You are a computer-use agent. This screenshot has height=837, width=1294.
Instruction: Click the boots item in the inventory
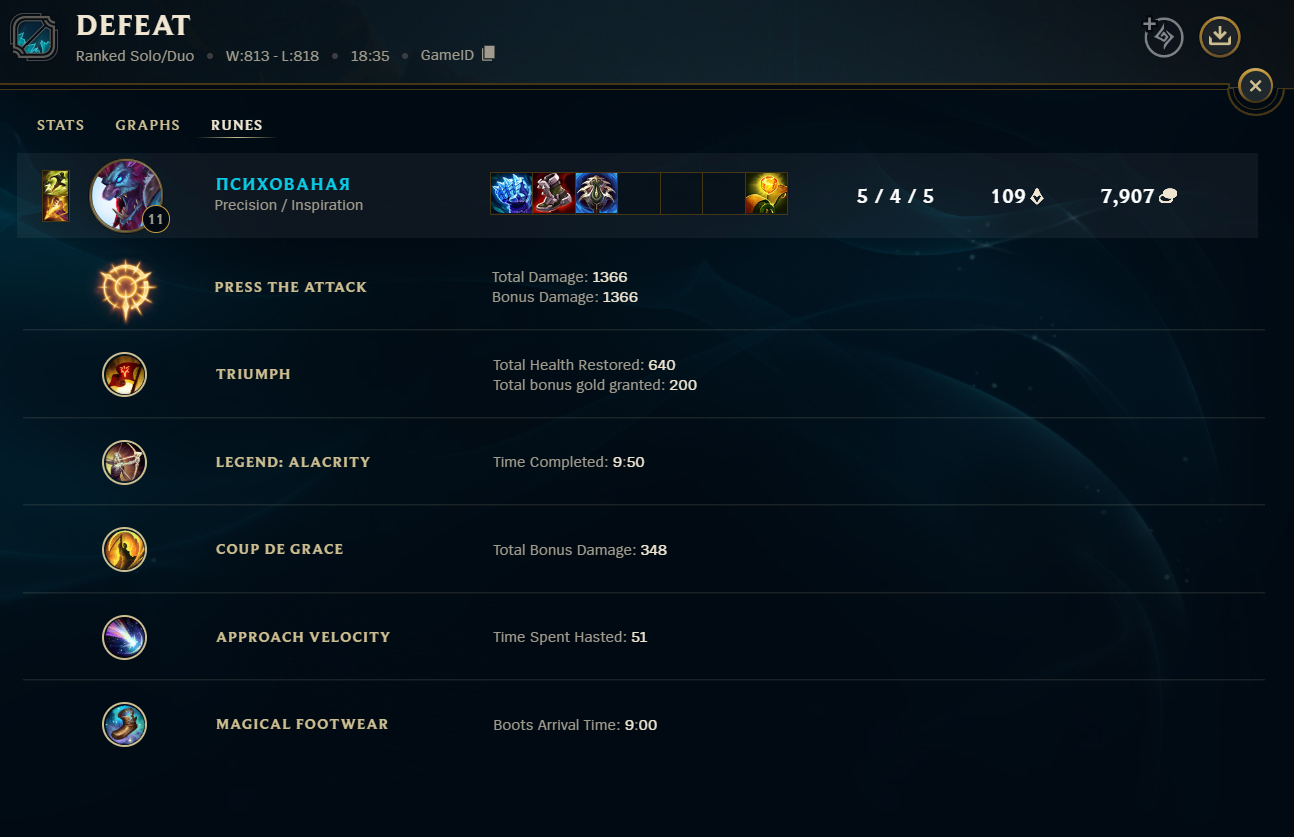553,194
